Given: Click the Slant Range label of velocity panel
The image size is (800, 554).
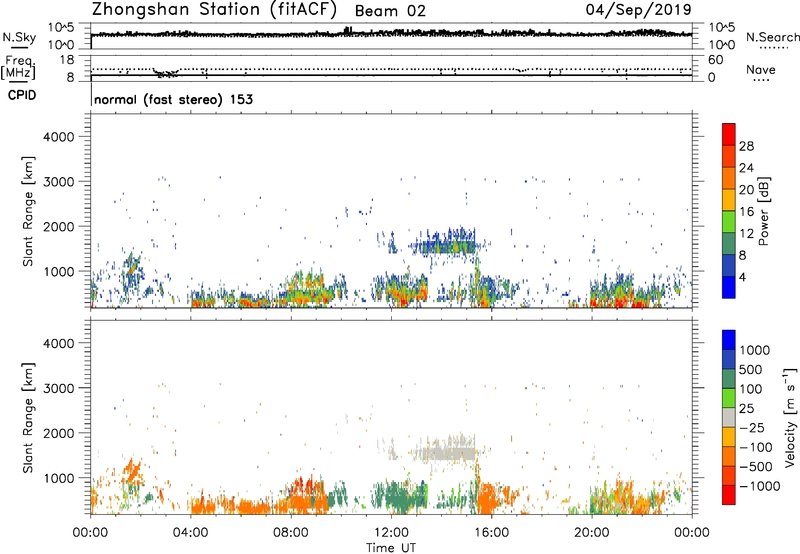Looking at the screenshot, I should 28,417.
